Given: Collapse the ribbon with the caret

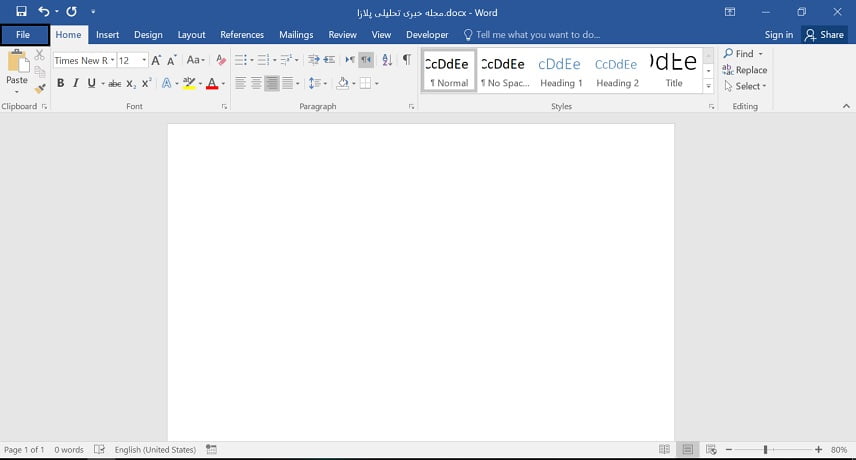Looking at the screenshot, I should [x=846, y=106].
